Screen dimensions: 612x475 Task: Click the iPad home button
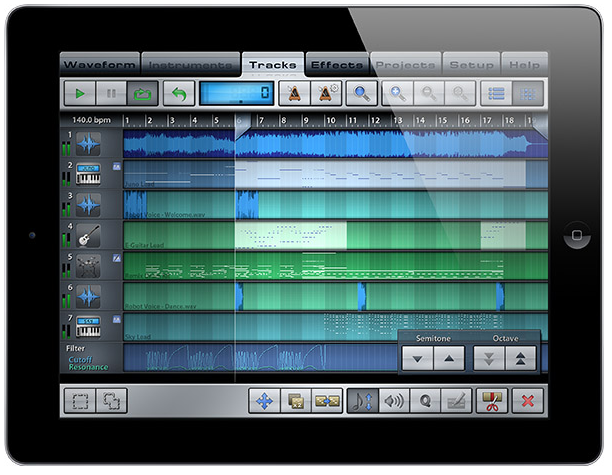(577, 235)
